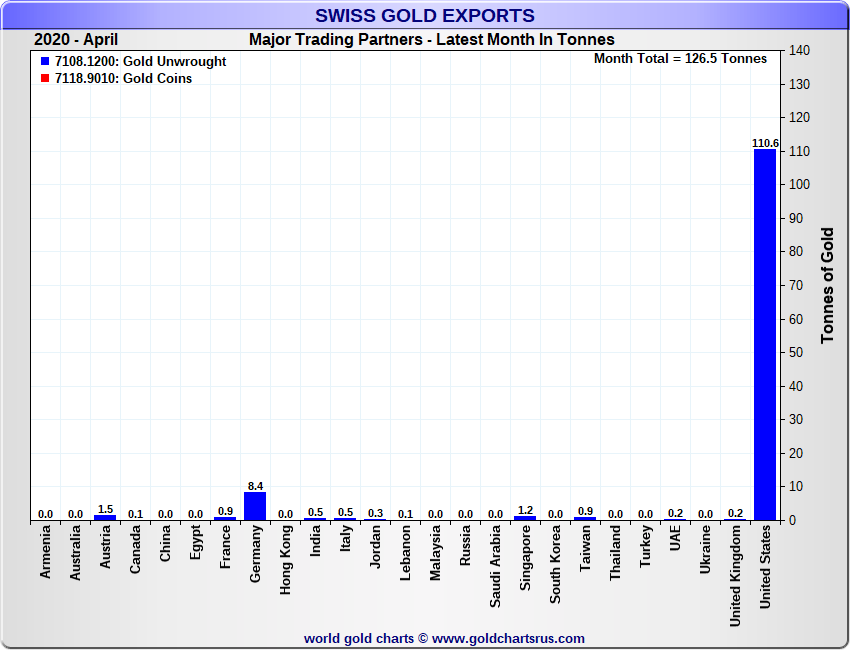This screenshot has height=650, width=850.
Task: Click the 7118.9010: Gold Coins legend text
Action: click(x=123, y=79)
